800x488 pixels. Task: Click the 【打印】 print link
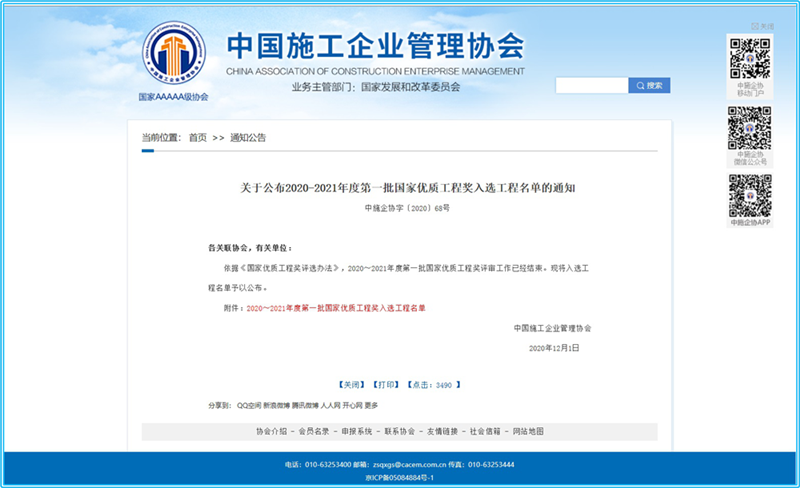point(385,384)
